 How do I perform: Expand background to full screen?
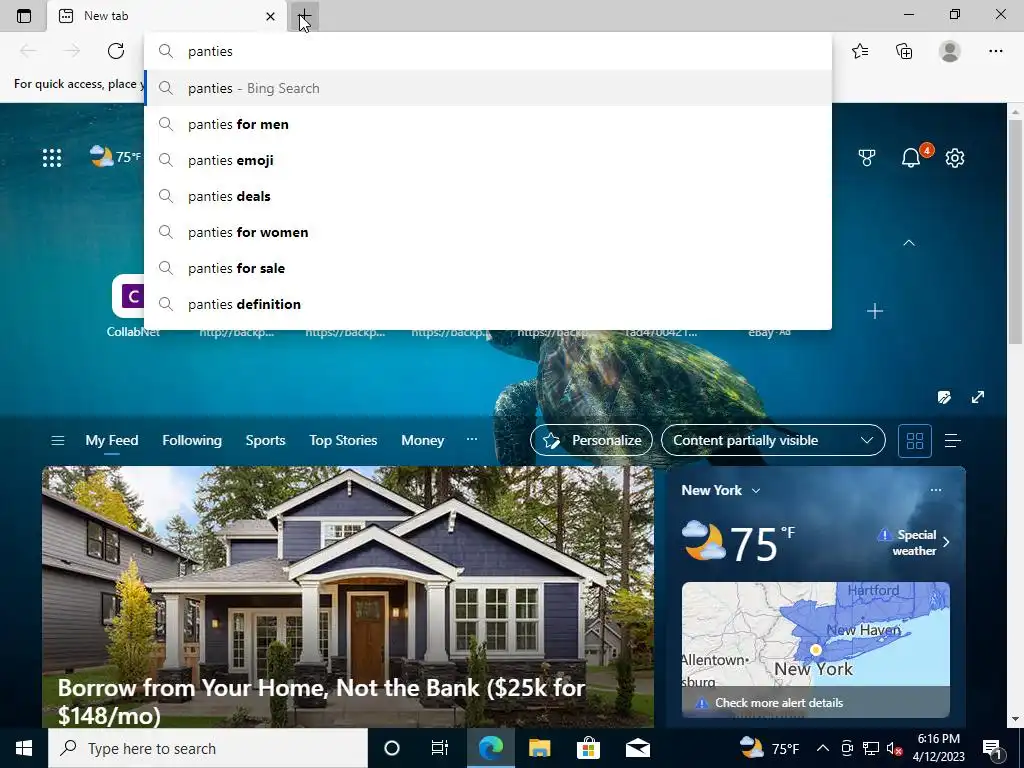click(x=978, y=397)
